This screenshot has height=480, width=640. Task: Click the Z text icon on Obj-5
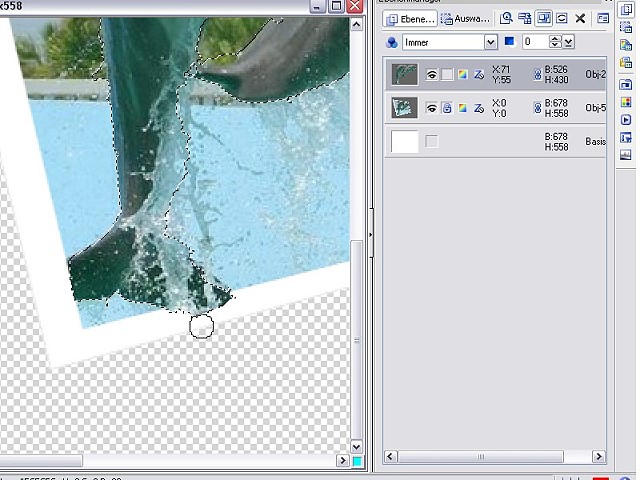point(478,108)
